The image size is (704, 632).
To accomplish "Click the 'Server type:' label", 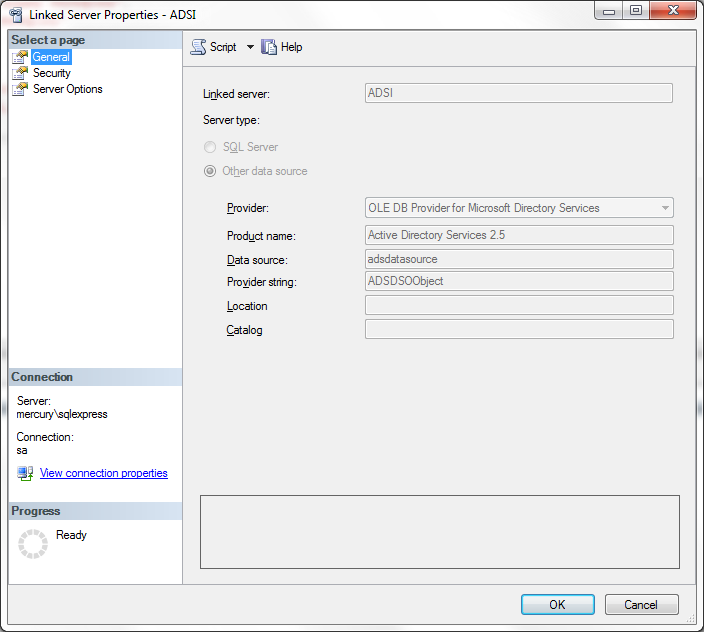I will 231,120.
